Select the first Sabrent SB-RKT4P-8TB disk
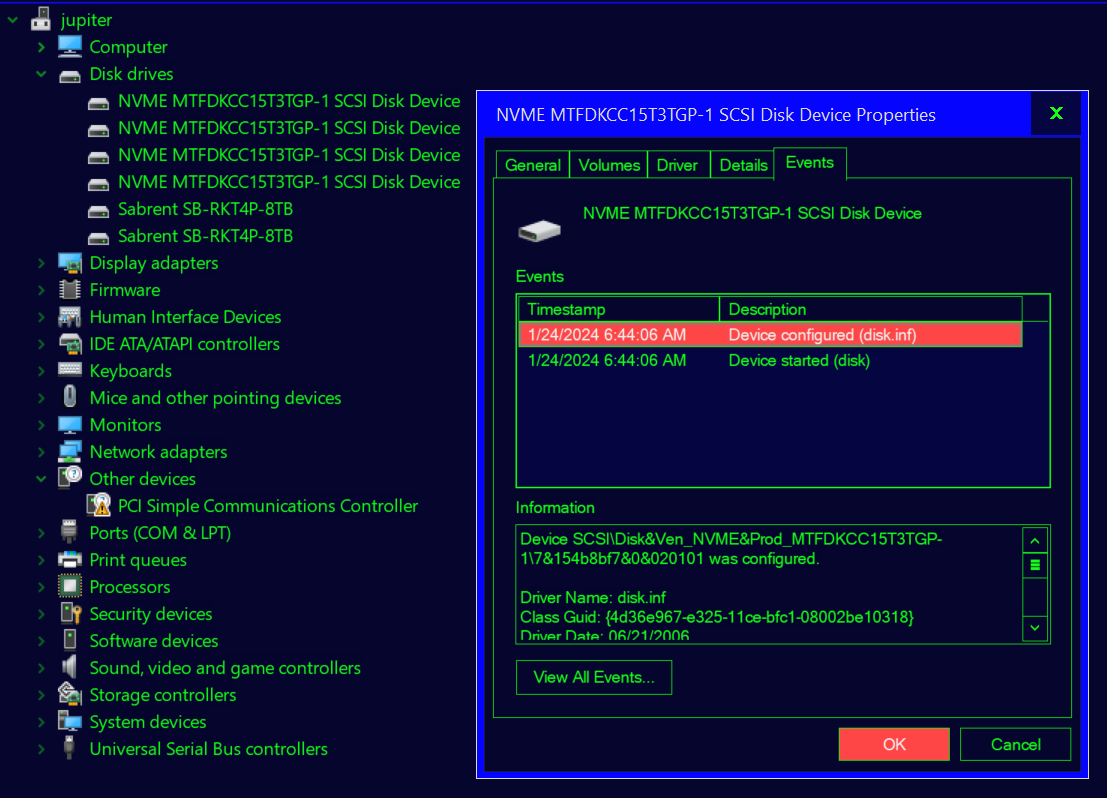This screenshot has height=798, width=1107. pos(205,209)
